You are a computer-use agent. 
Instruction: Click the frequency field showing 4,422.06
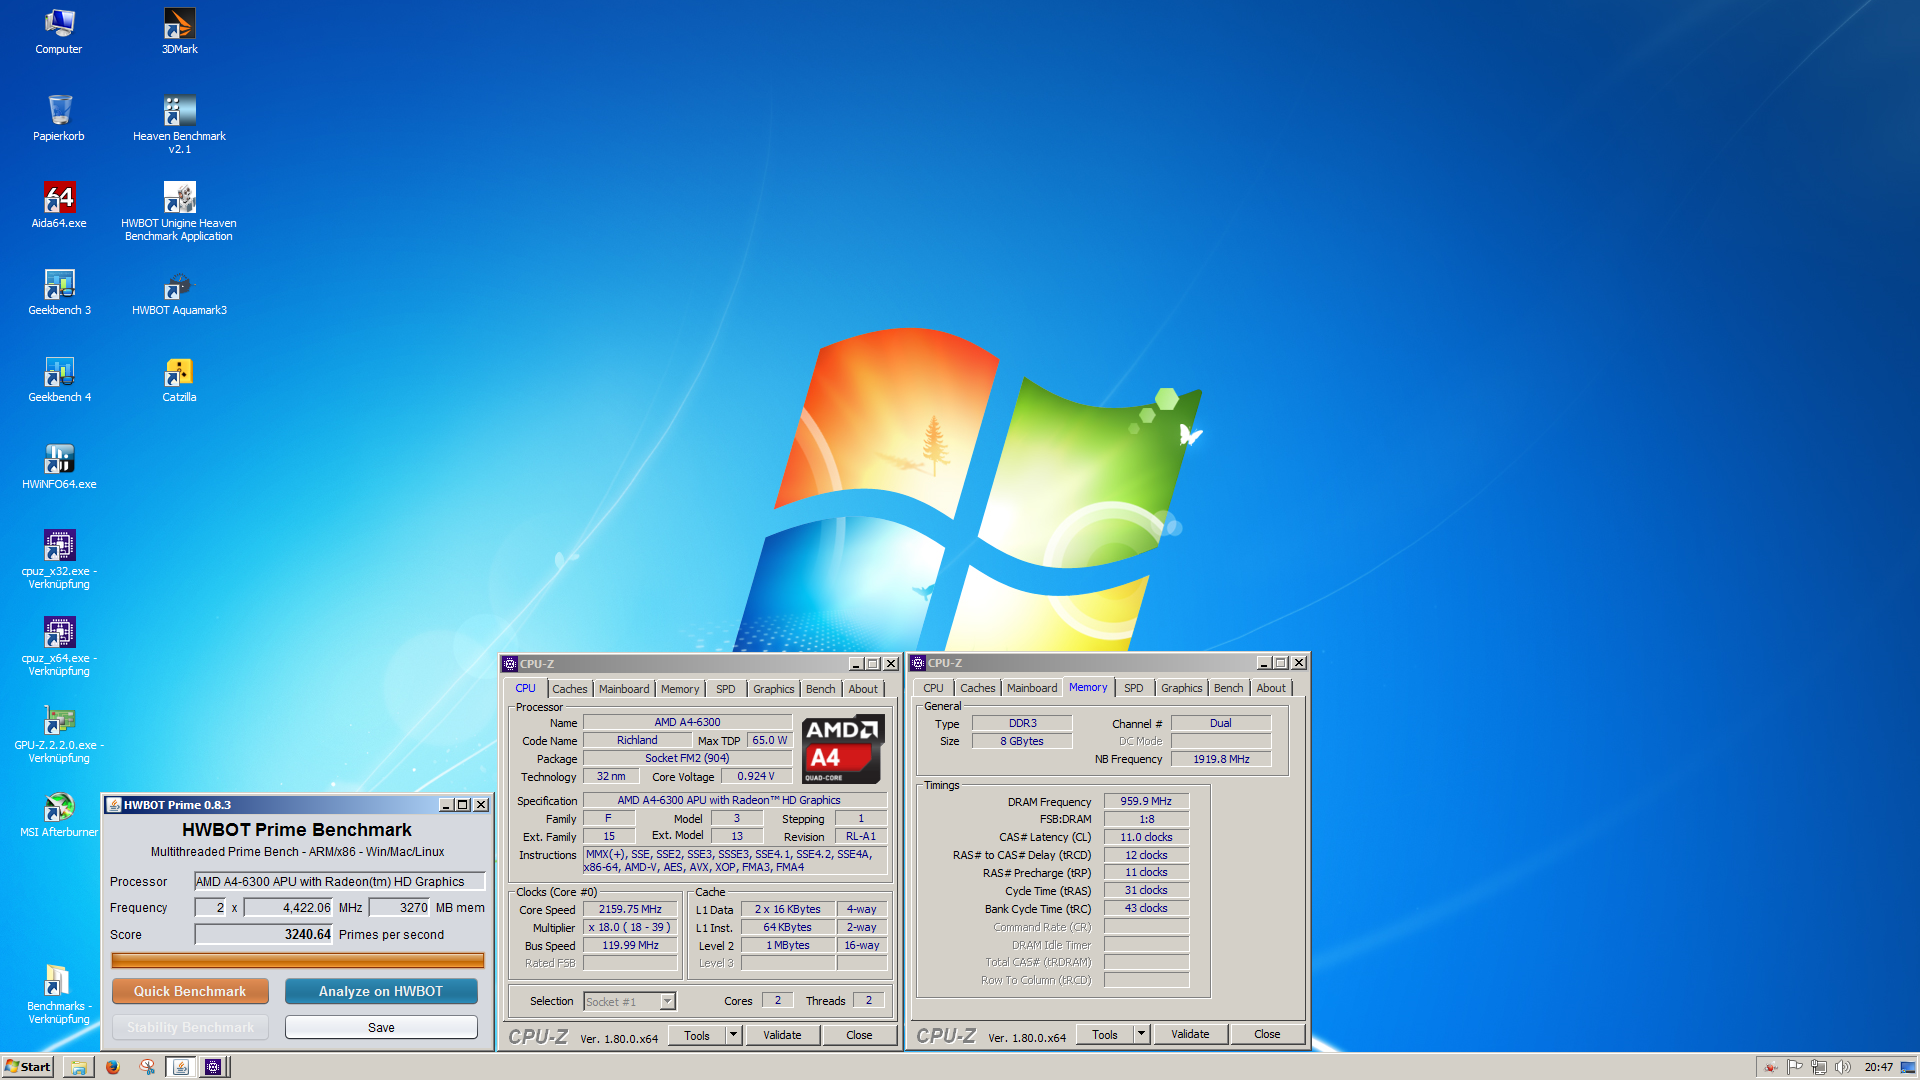coord(288,907)
